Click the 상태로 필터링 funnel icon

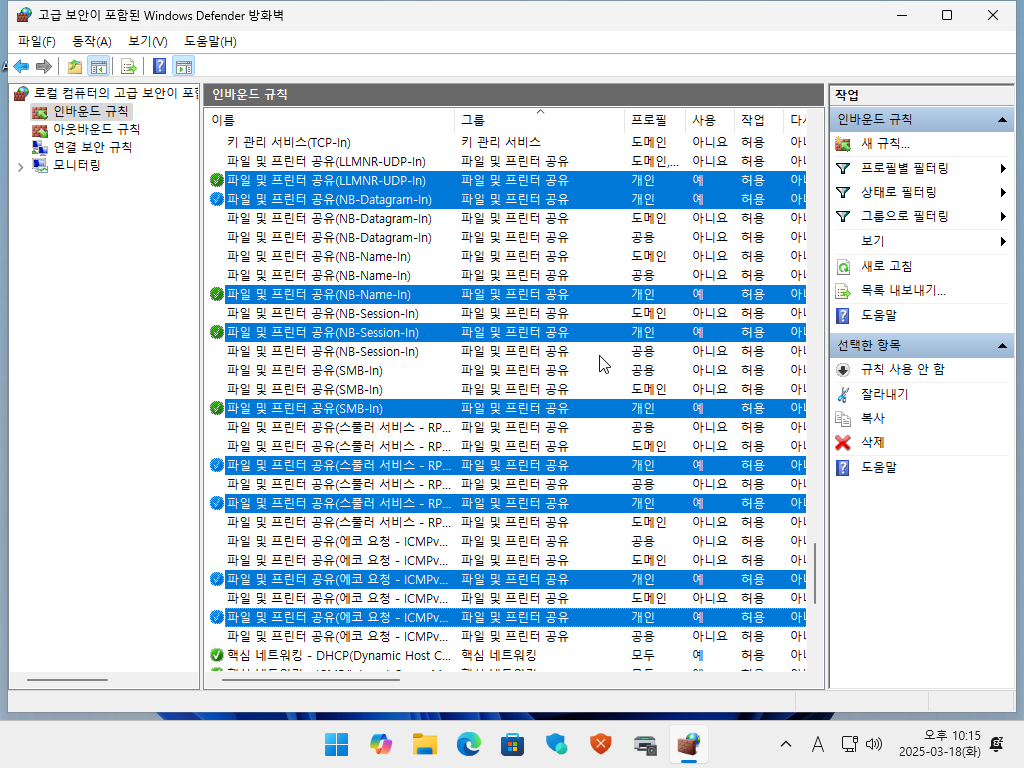(843, 193)
